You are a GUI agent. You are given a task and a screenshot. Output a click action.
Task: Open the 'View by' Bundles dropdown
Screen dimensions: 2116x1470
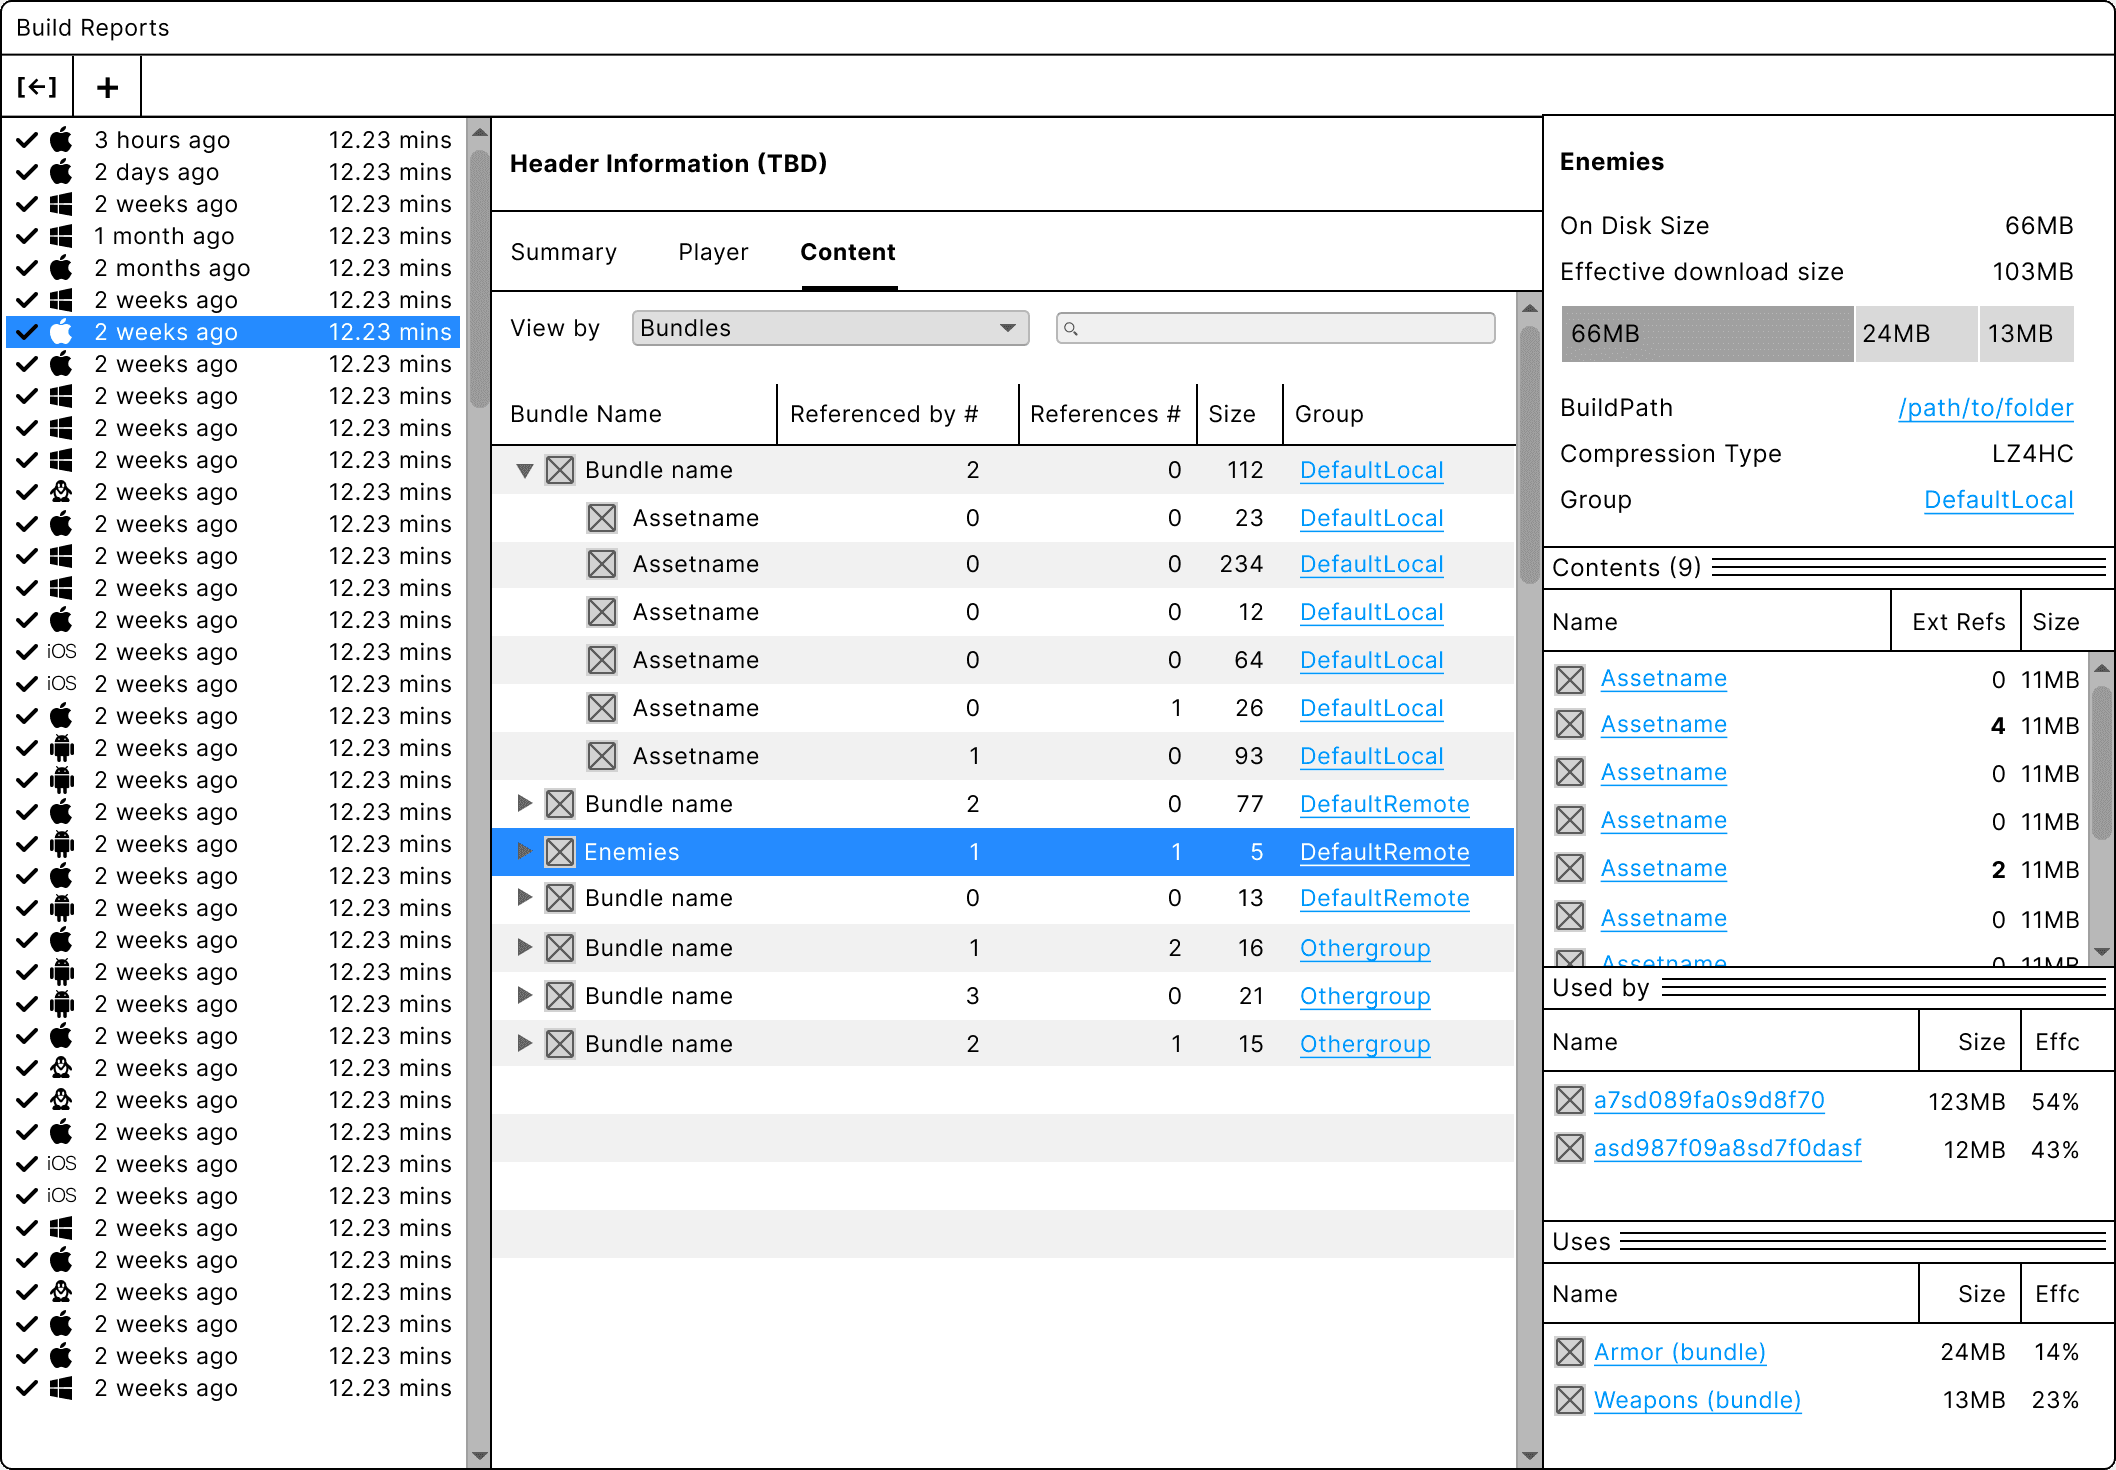click(x=829, y=327)
